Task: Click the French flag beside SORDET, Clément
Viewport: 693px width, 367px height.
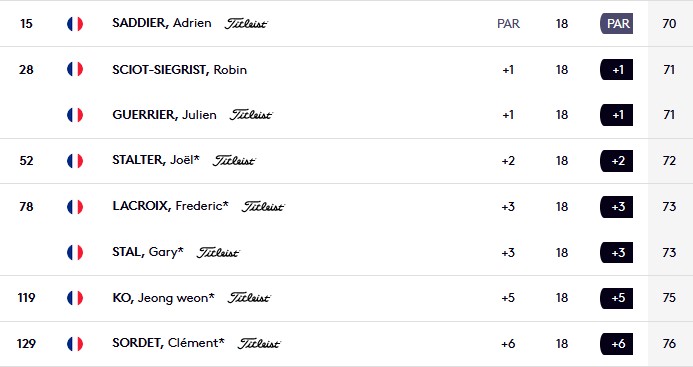Action: point(75,344)
